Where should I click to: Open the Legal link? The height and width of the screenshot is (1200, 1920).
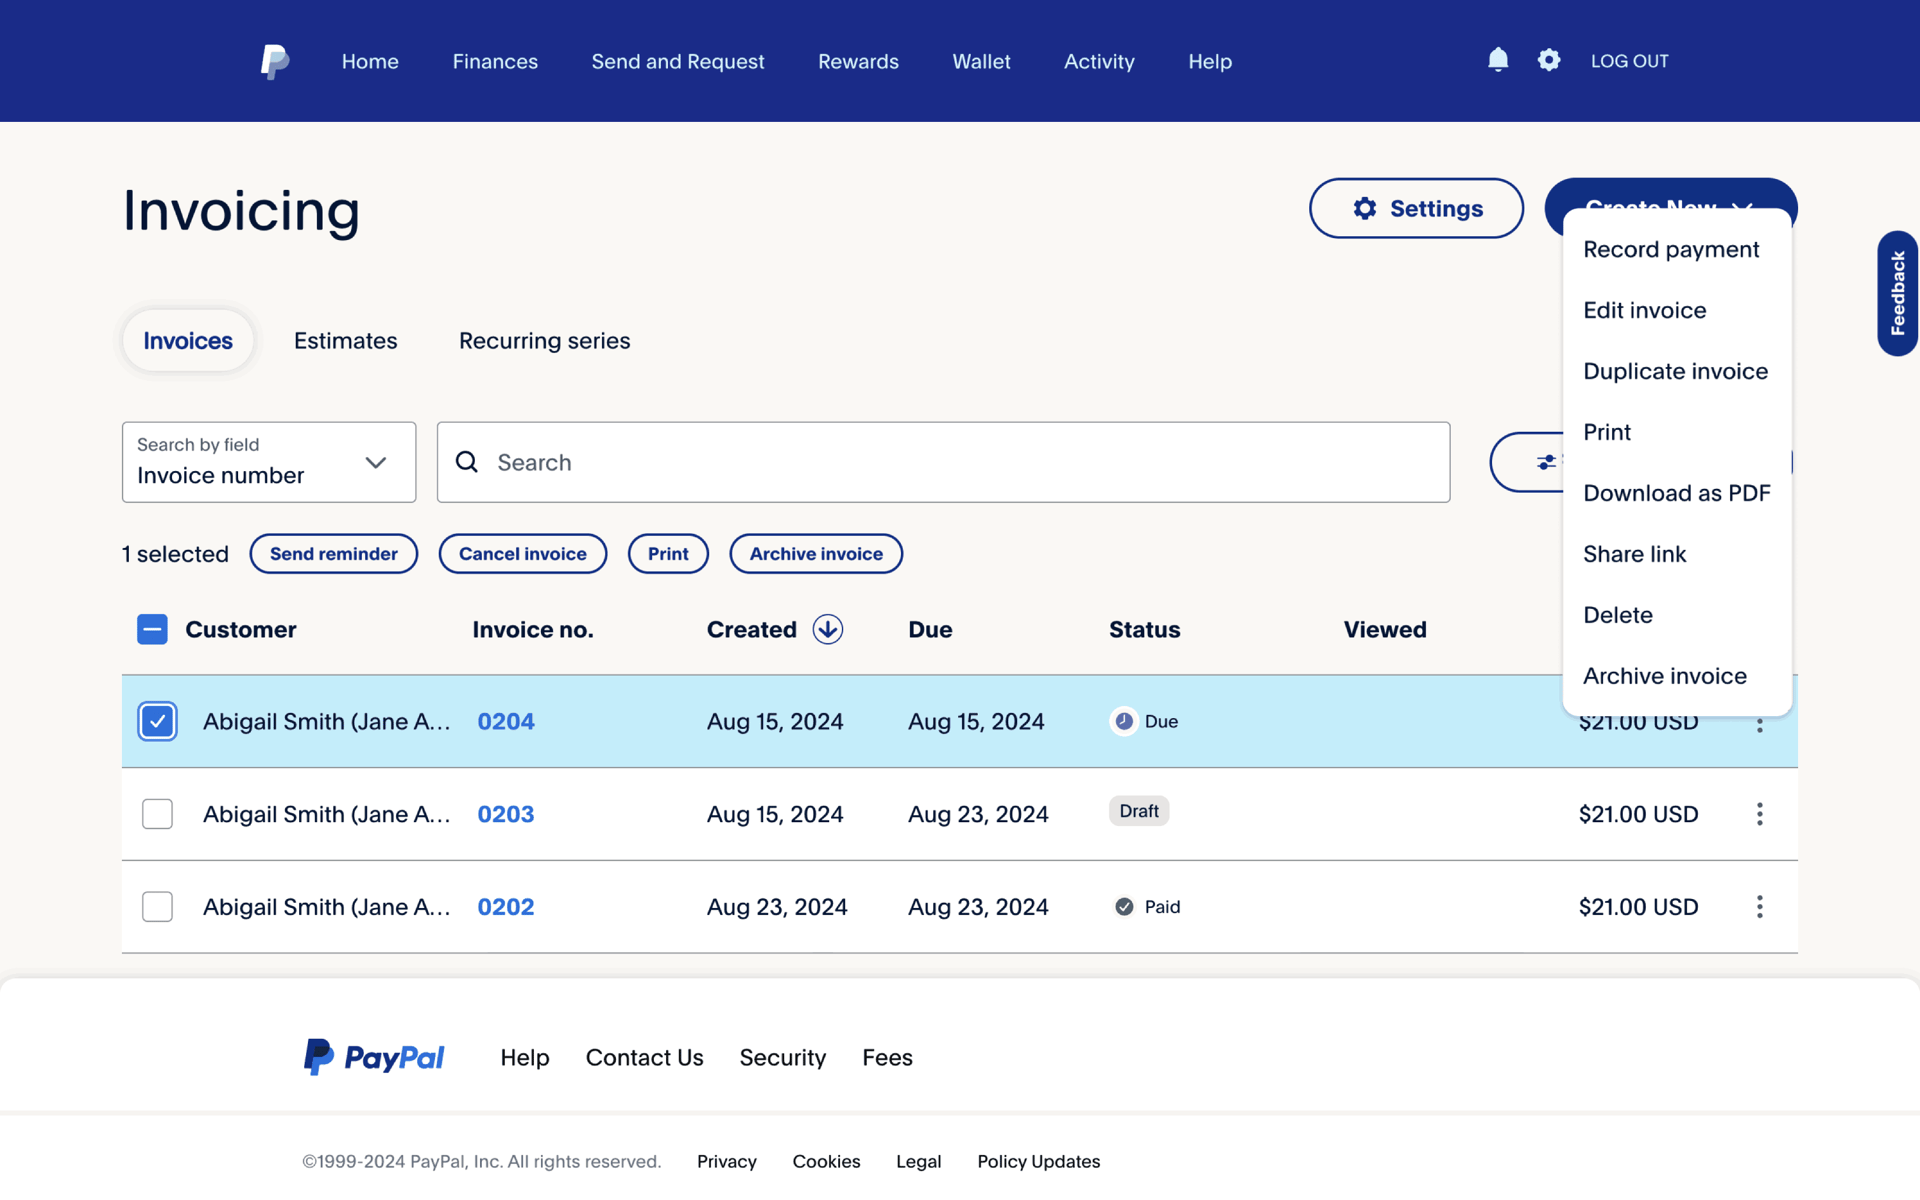click(919, 1161)
